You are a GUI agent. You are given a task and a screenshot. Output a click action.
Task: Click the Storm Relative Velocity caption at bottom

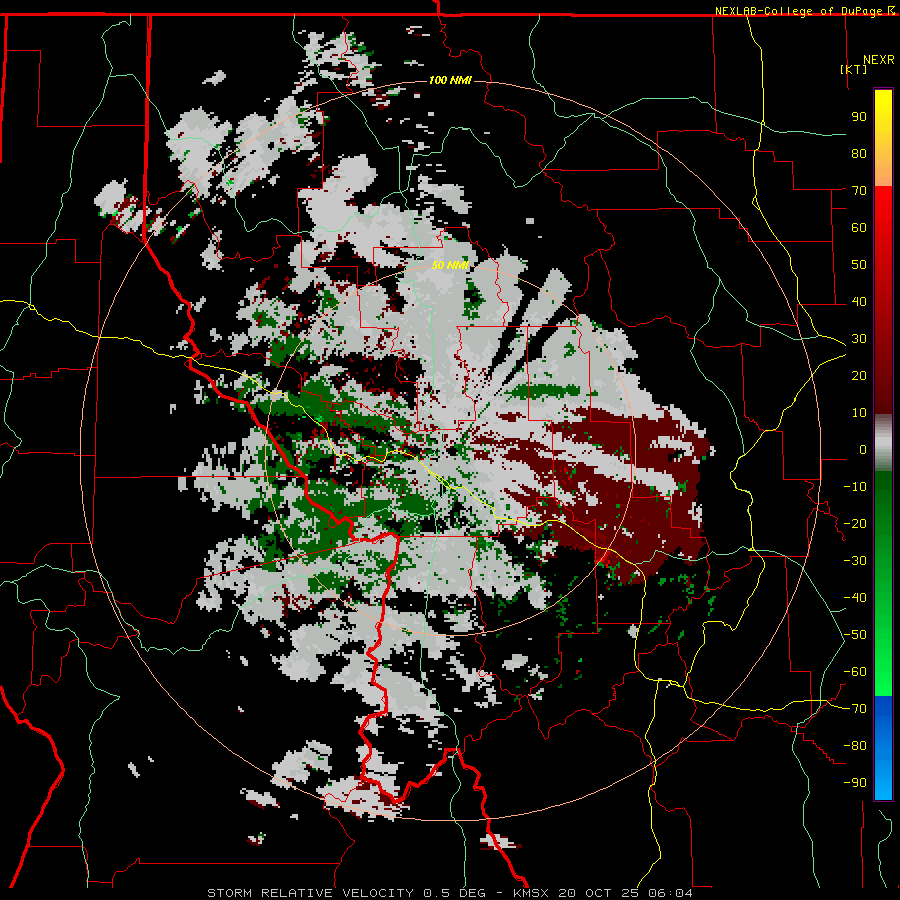click(449, 893)
